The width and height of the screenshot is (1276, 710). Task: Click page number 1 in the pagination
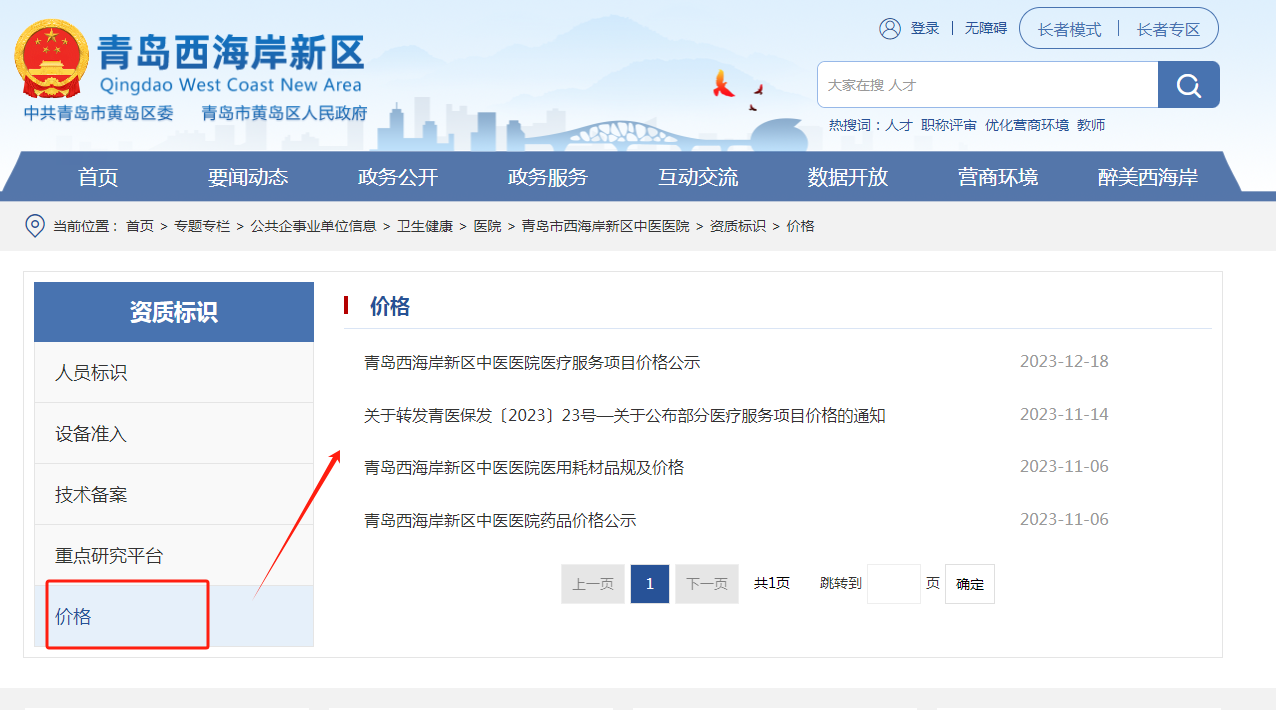[x=649, y=584]
